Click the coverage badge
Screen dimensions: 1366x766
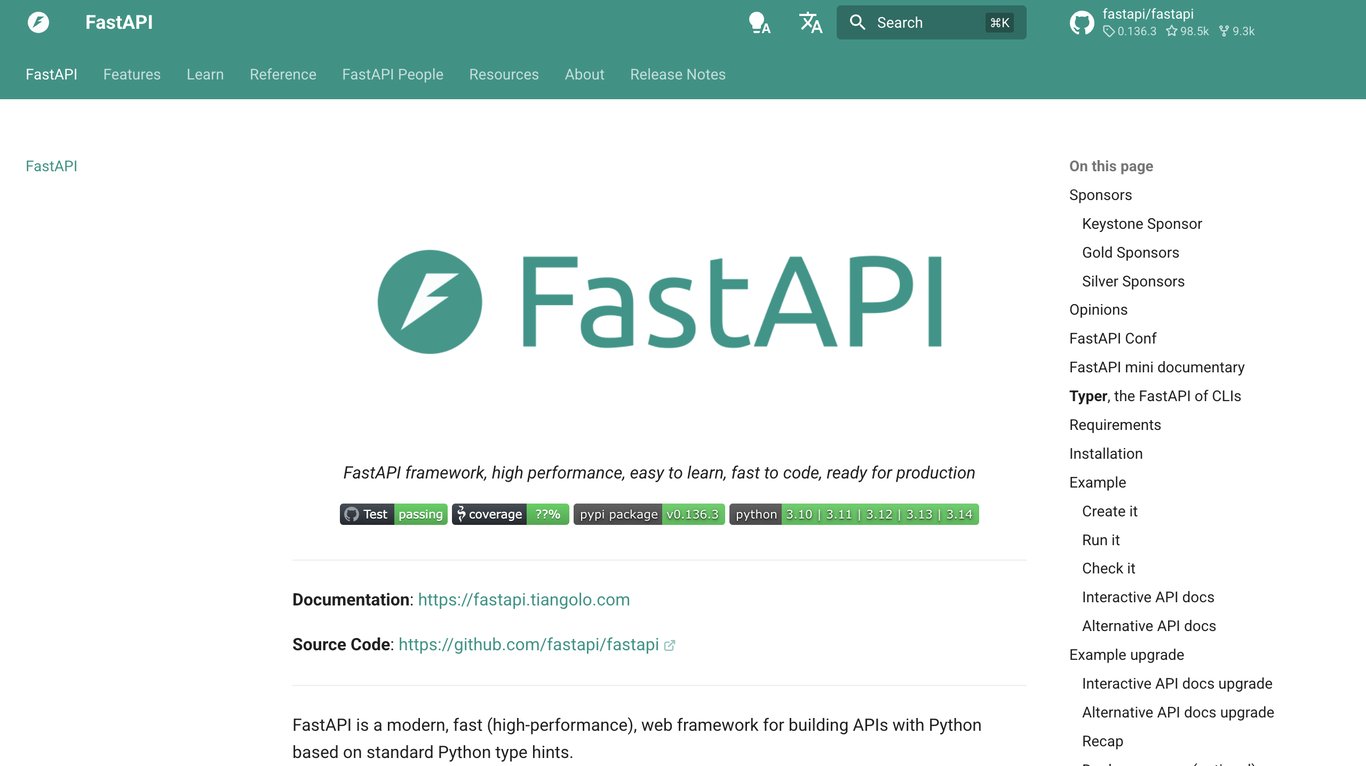(x=510, y=514)
